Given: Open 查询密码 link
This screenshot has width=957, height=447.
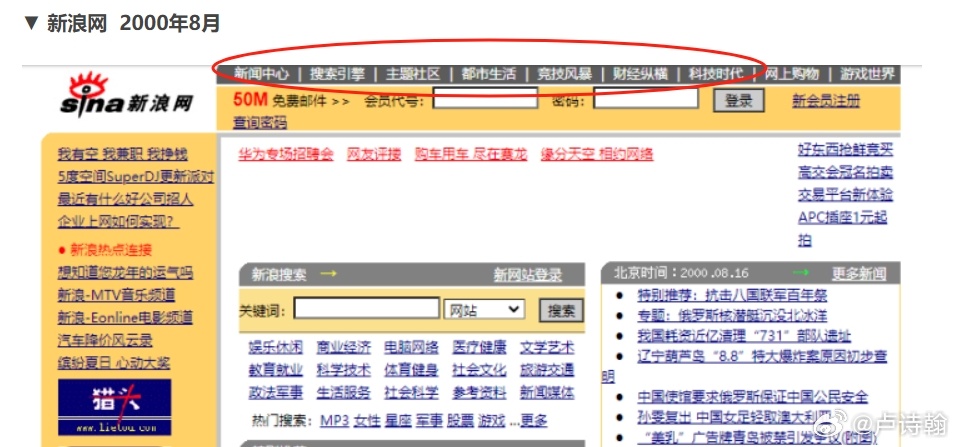Looking at the screenshot, I should click(x=260, y=123).
